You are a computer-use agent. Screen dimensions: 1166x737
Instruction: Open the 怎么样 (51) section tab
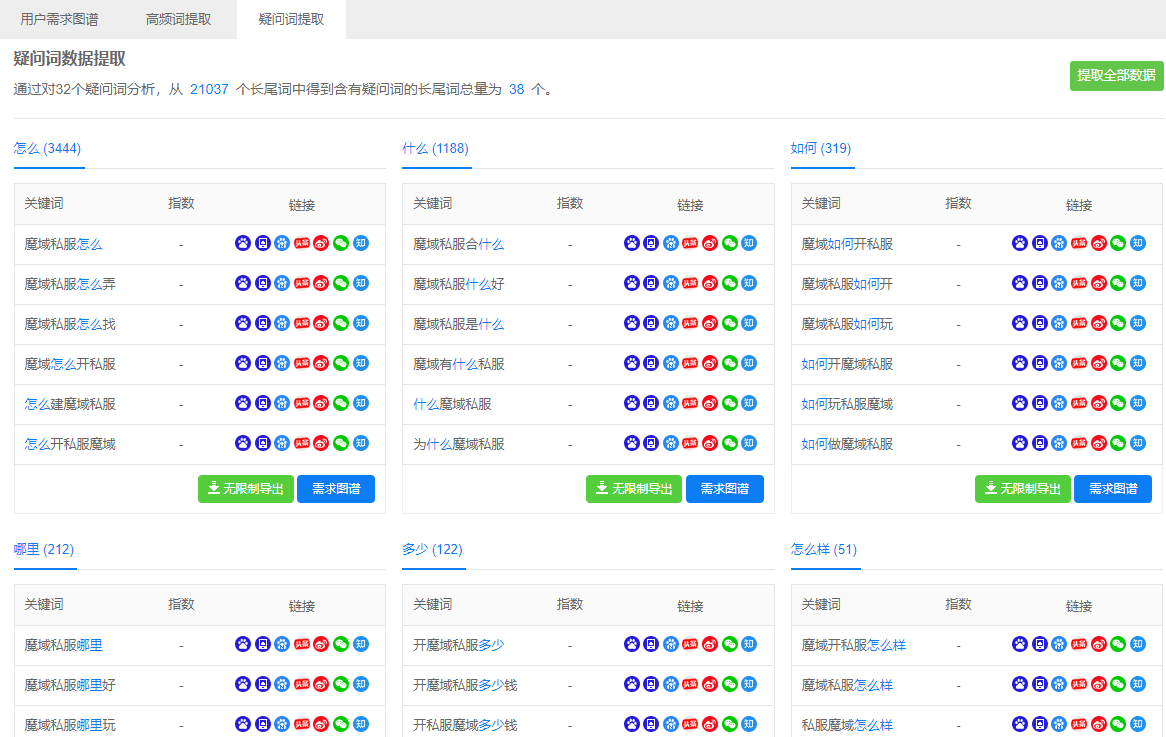(x=824, y=550)
